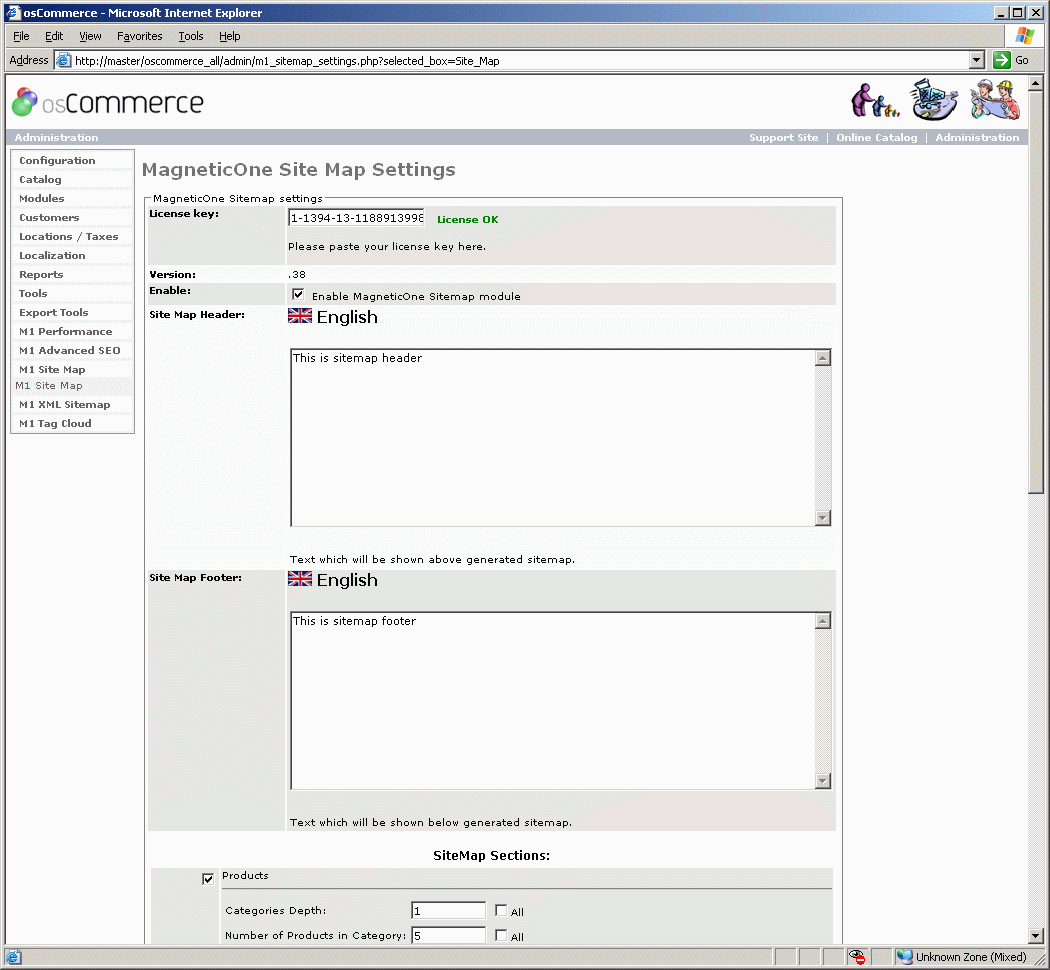Open the bold M1 Site Map sidebar heading
Viewport: 1050px width, 970px height.
pyautogui.click(x=52, y=370)
